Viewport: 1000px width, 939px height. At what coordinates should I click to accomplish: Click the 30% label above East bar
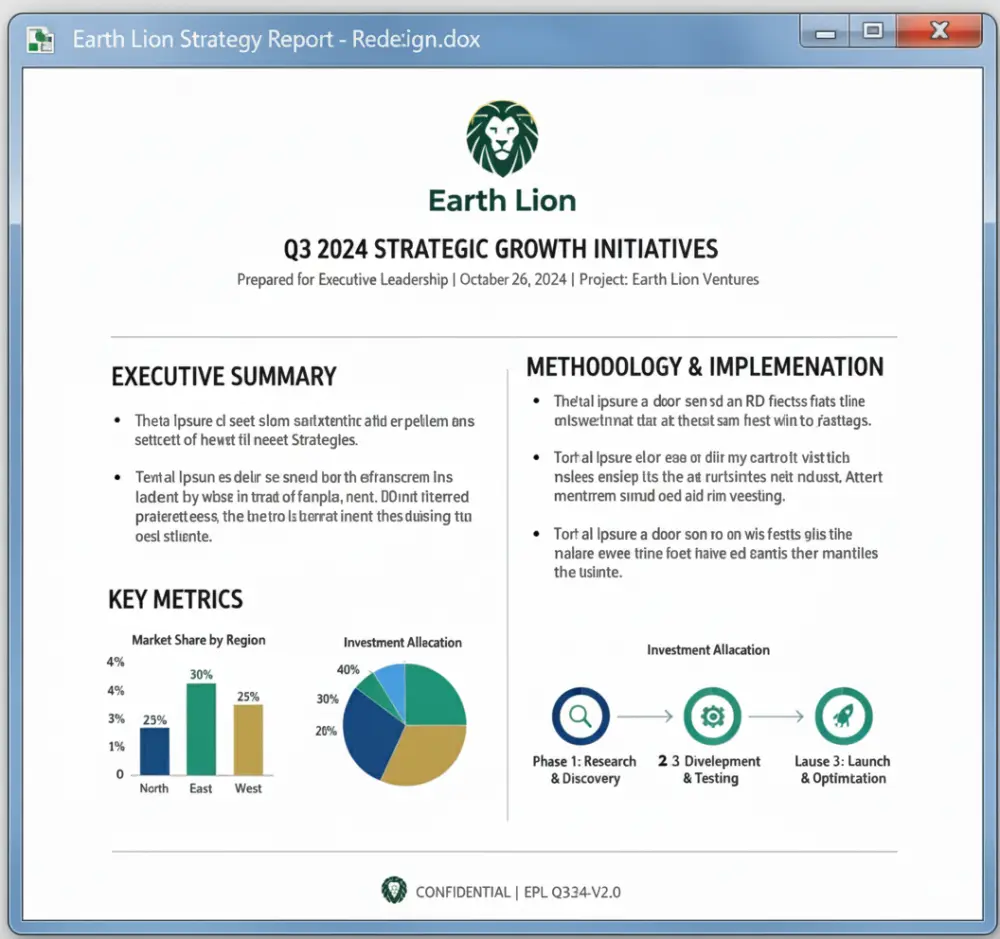(201, 674)
